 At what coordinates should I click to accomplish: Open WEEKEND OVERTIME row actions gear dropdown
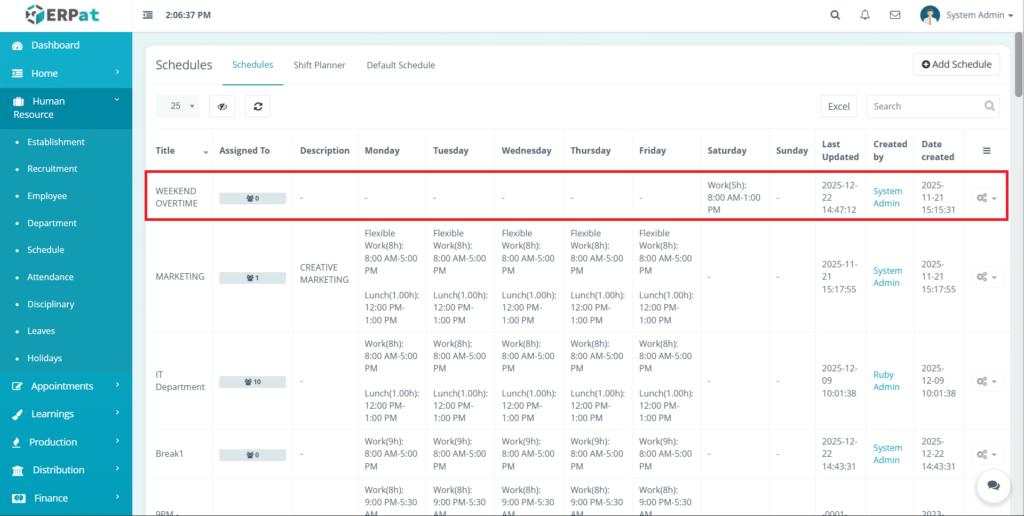[x=986, y=198]
